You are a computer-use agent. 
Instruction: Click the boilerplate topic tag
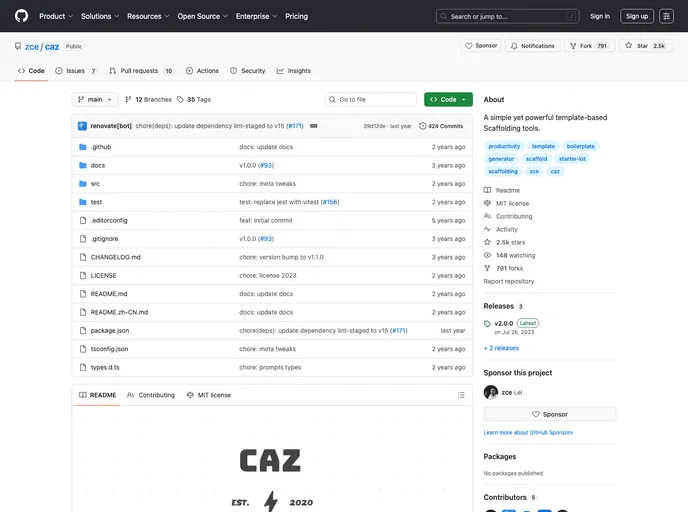580,146
